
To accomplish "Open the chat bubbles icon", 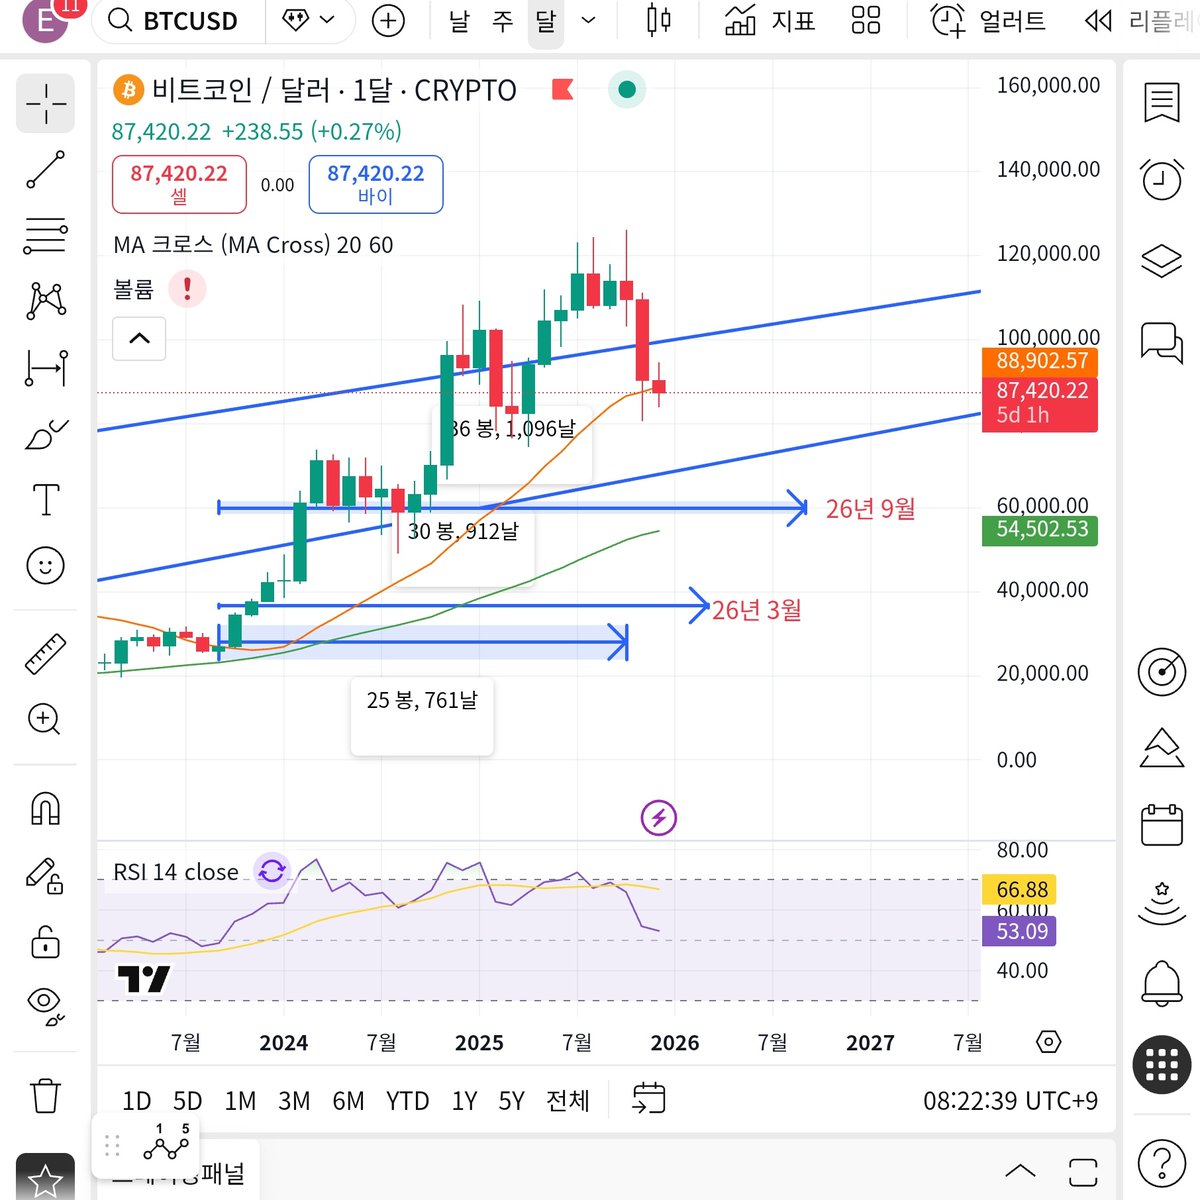I will click(x=1161, y=343).
